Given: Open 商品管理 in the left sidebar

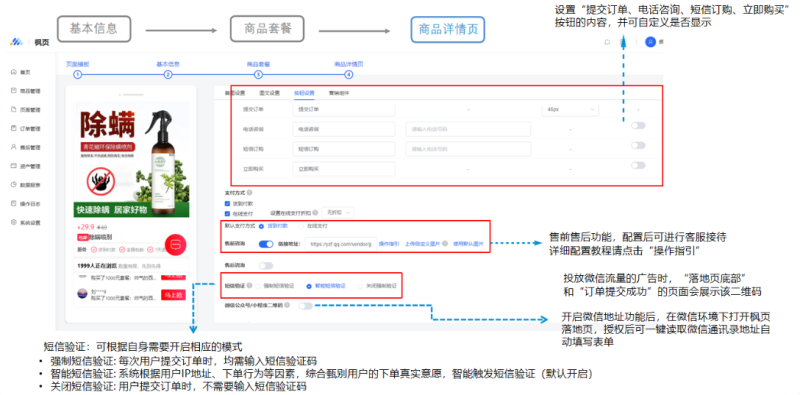Looking at the screenshot, I should point(25,91).
